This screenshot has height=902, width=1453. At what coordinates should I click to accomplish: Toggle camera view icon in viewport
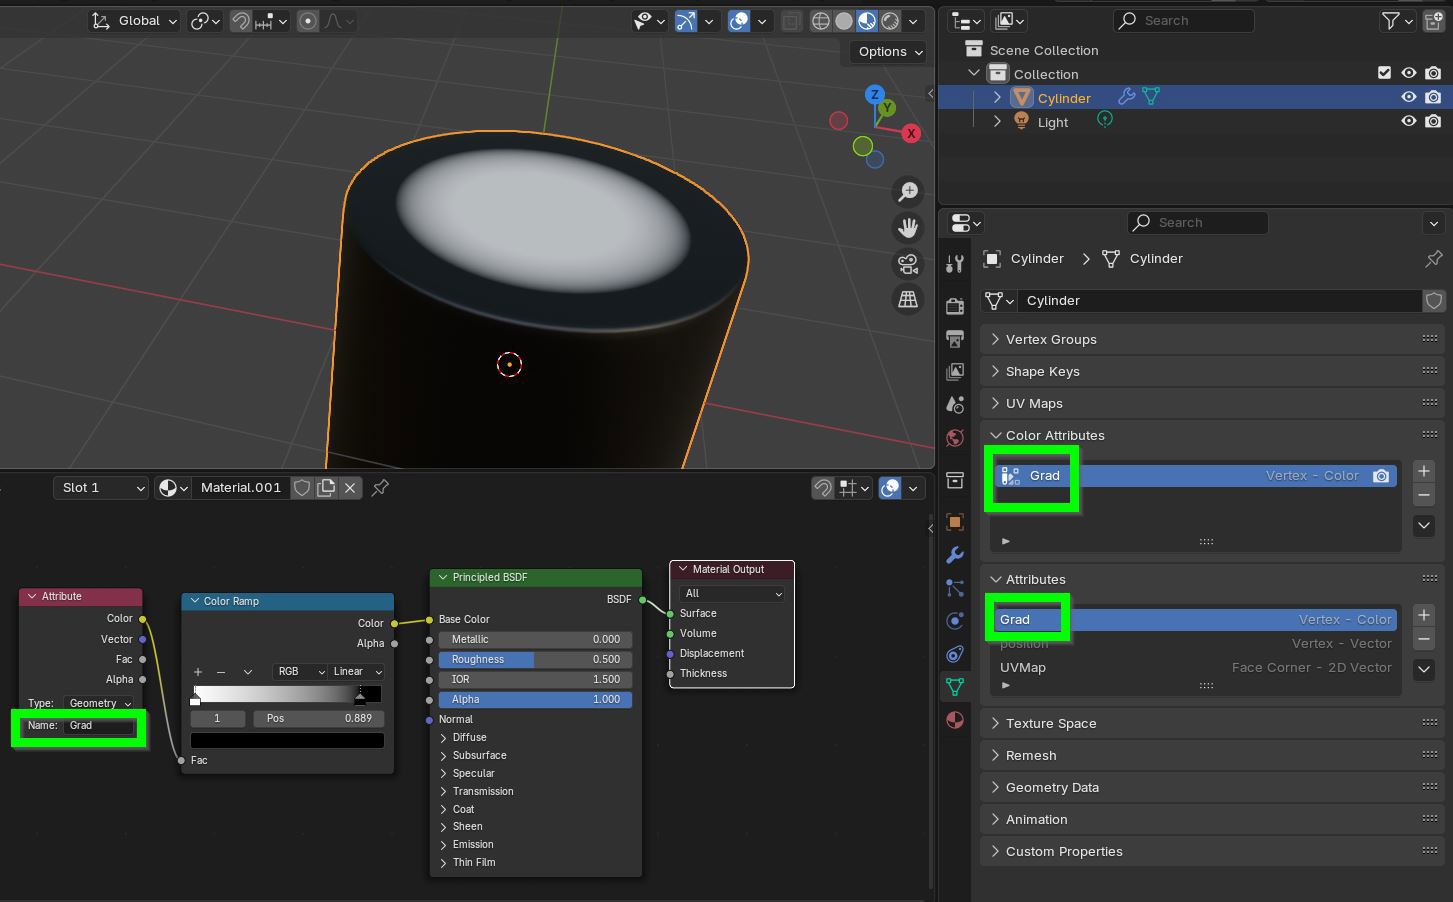[908, 264]
